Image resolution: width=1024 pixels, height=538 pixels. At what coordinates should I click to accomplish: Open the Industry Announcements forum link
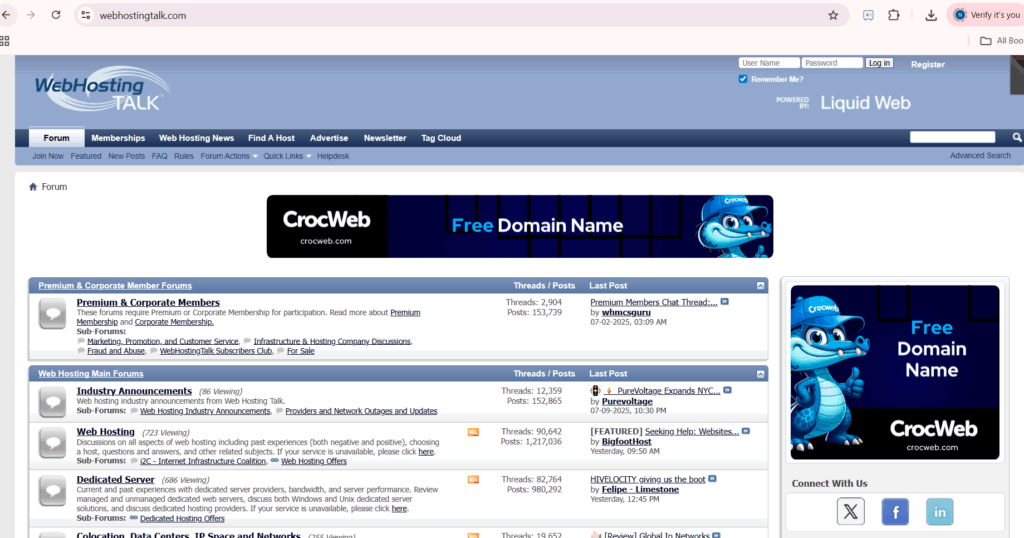coord(134,391)
